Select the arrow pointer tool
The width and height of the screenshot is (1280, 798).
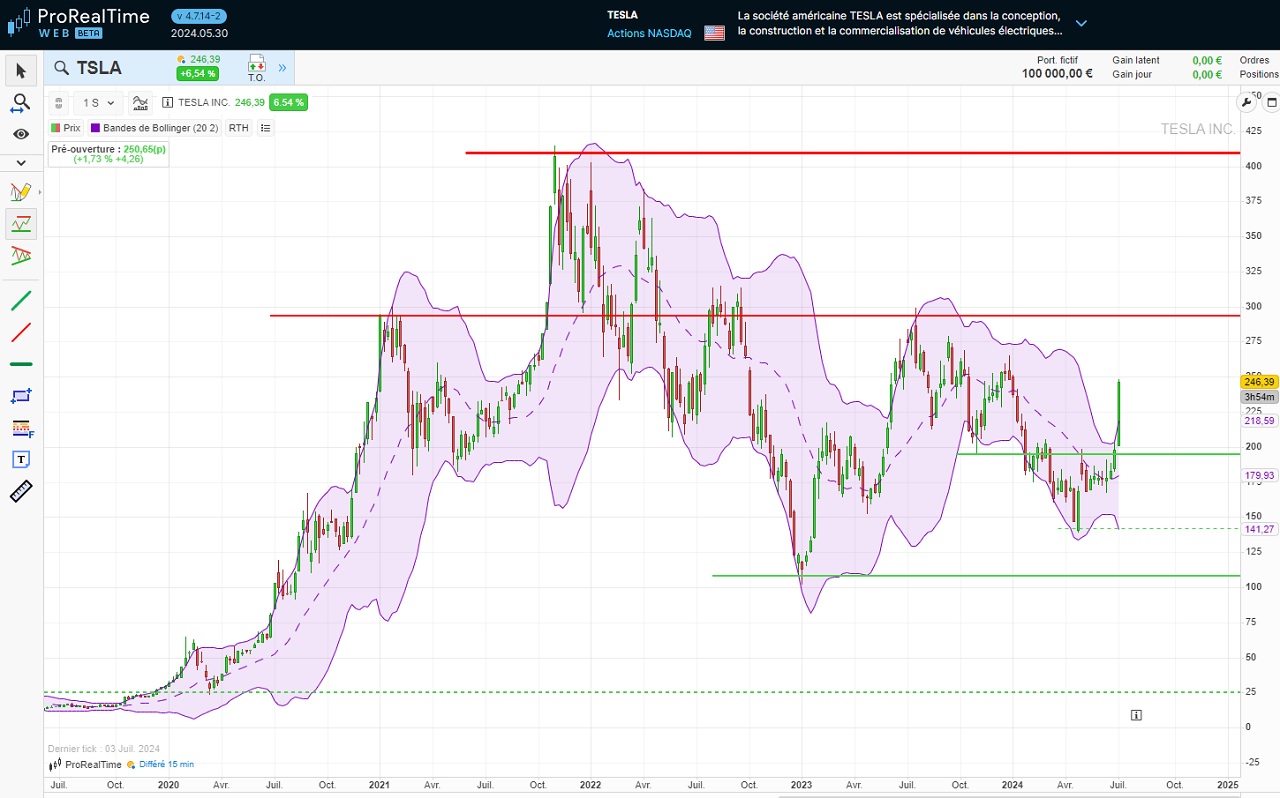pos(20,70)
